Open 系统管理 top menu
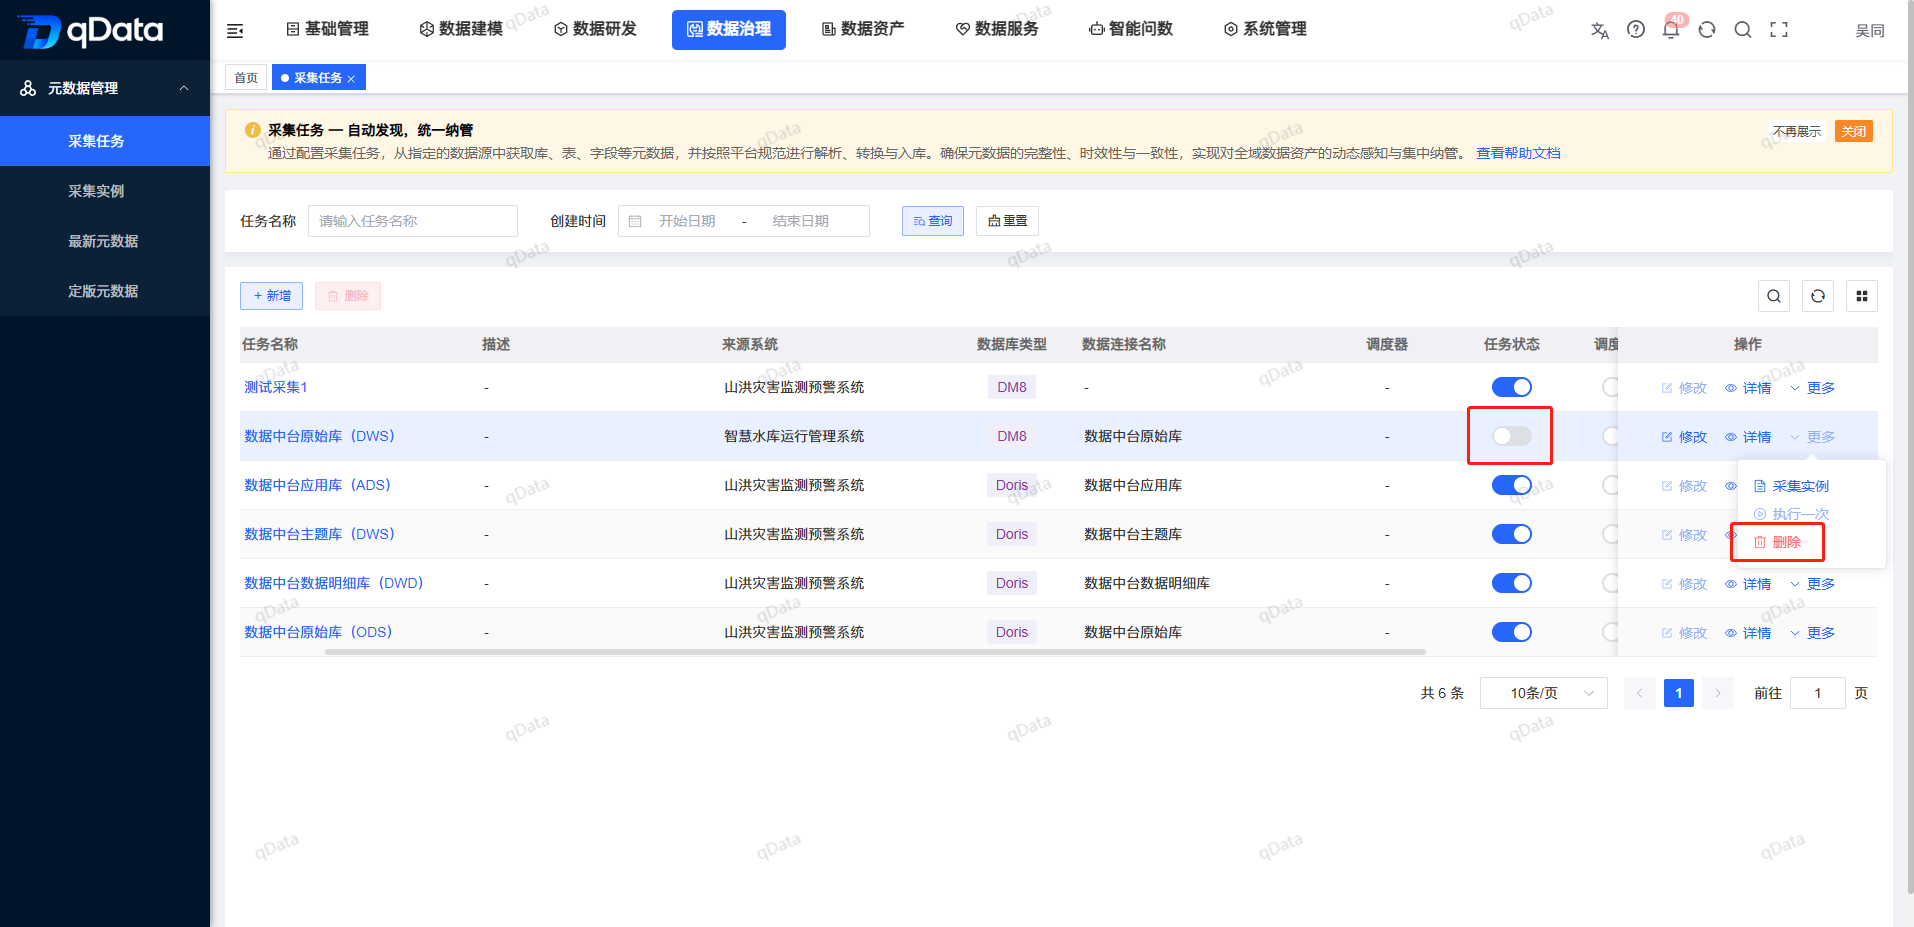 [1265, 29]
